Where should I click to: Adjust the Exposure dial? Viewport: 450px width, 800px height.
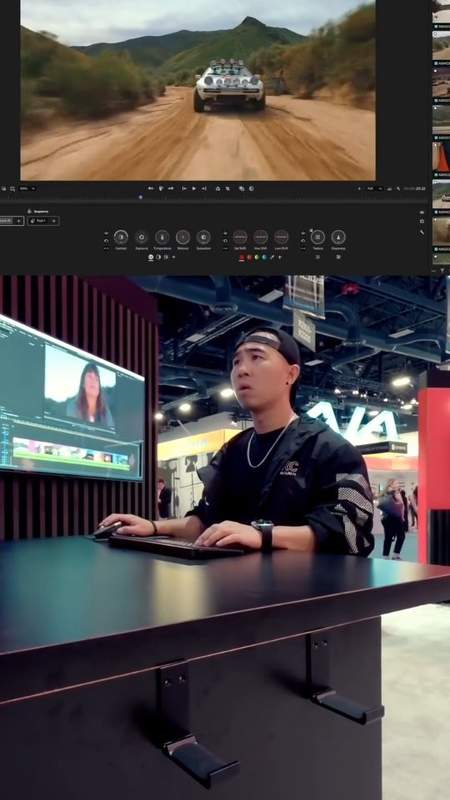141,237
